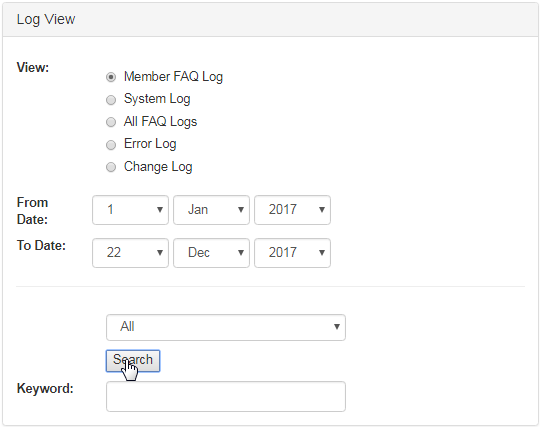Viewport: 540px width, 427px height.
Task: Open the From Date month dropdown showing Jan
Action: 211,210
